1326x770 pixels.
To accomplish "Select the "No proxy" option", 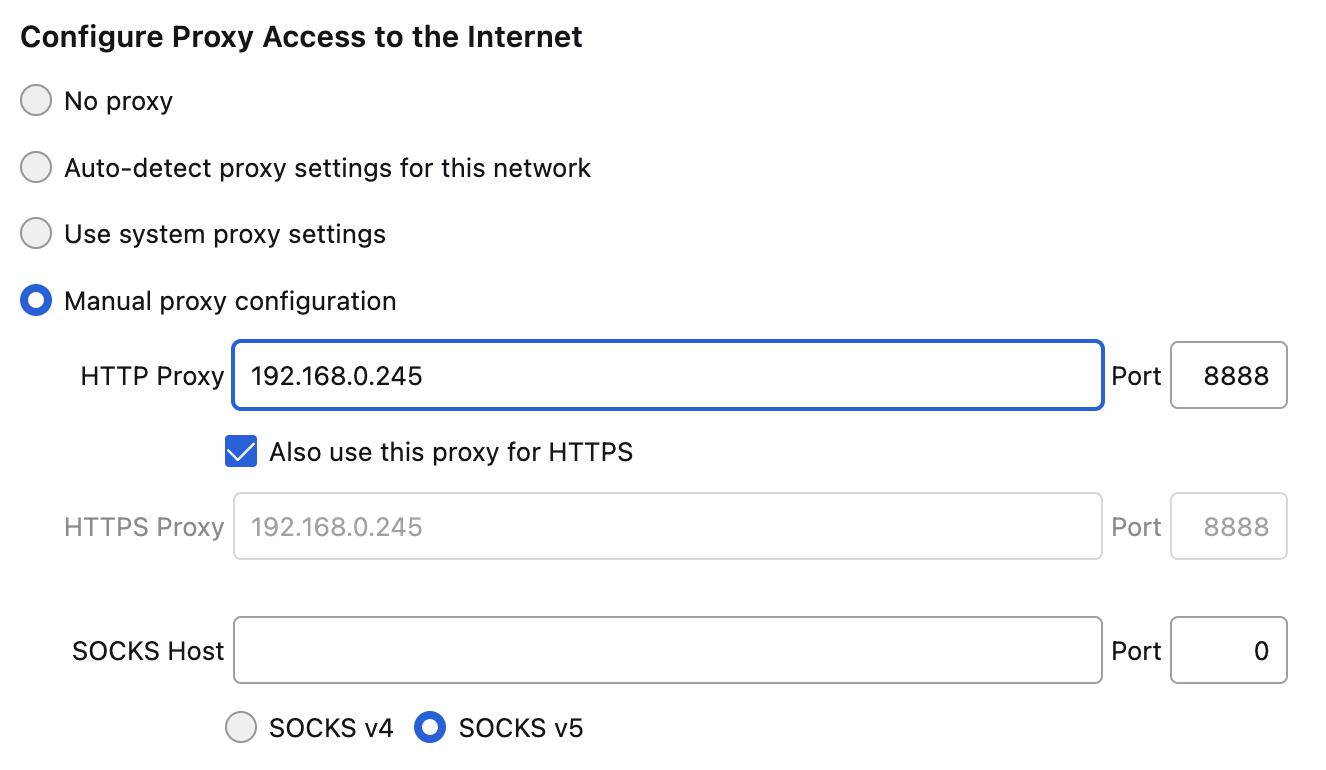I will coord(35,100).
